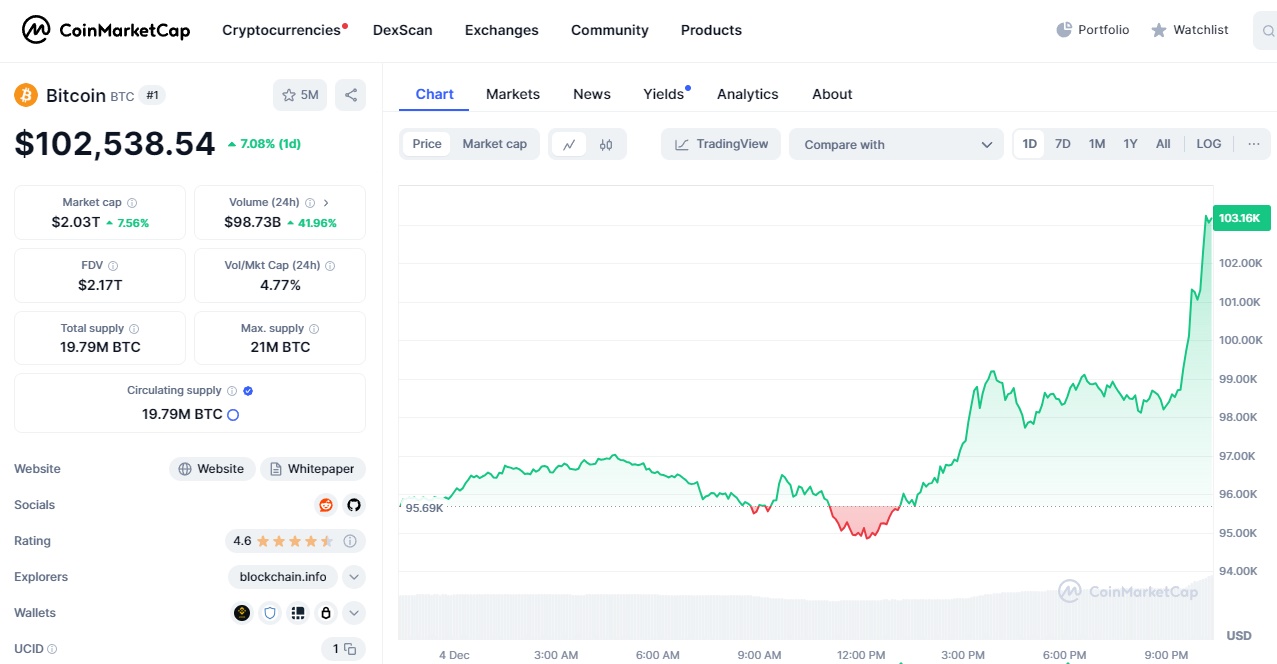Open the DexScan menu

click(403, 30)
